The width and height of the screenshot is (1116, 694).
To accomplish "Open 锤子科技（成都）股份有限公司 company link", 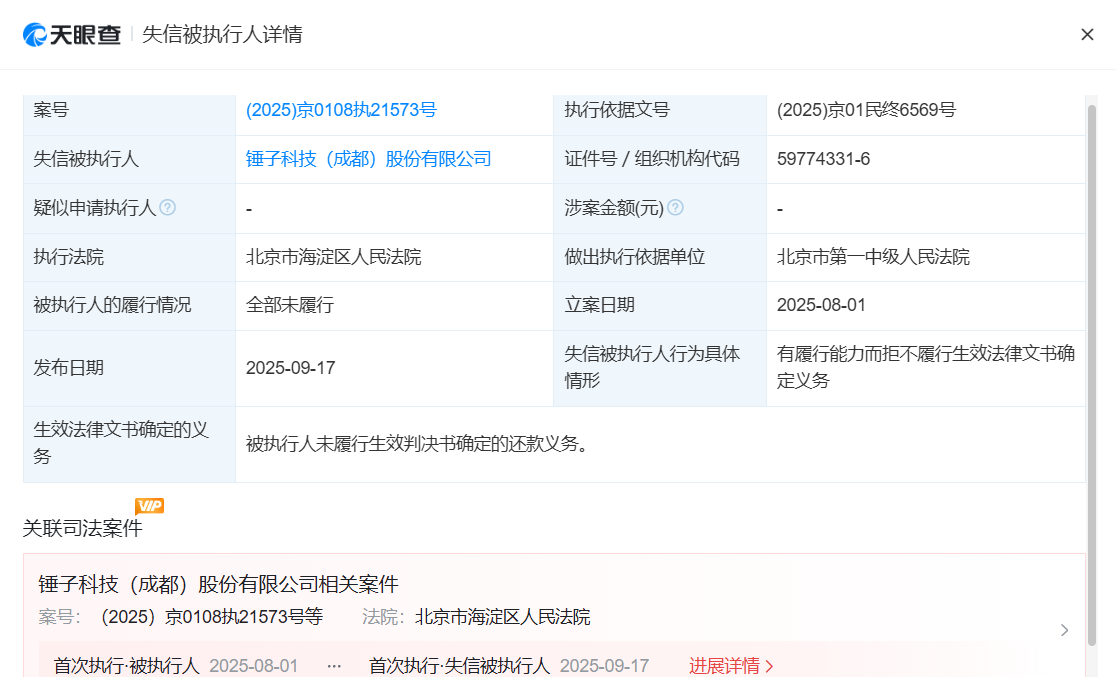I will [x=369, y=159].
